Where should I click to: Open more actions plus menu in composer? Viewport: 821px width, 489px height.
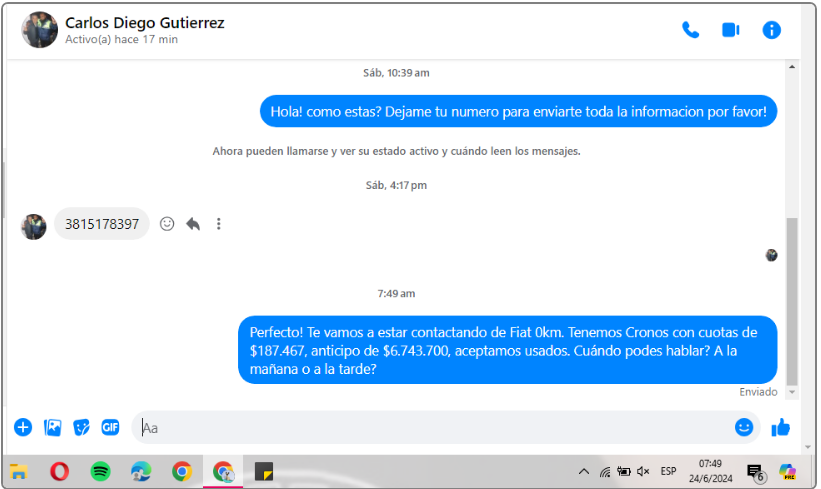click(23, 427)
